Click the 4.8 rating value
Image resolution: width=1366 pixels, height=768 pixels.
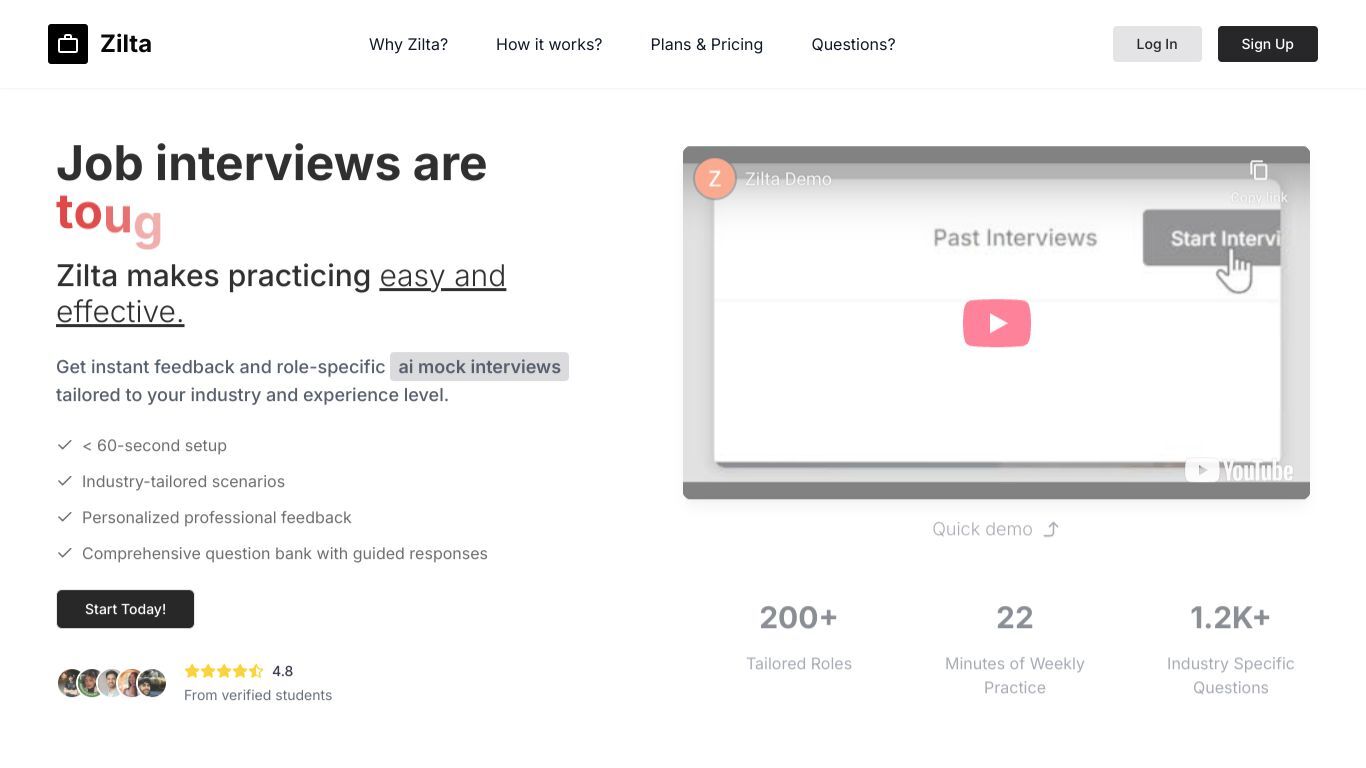[x=283, y=671]
